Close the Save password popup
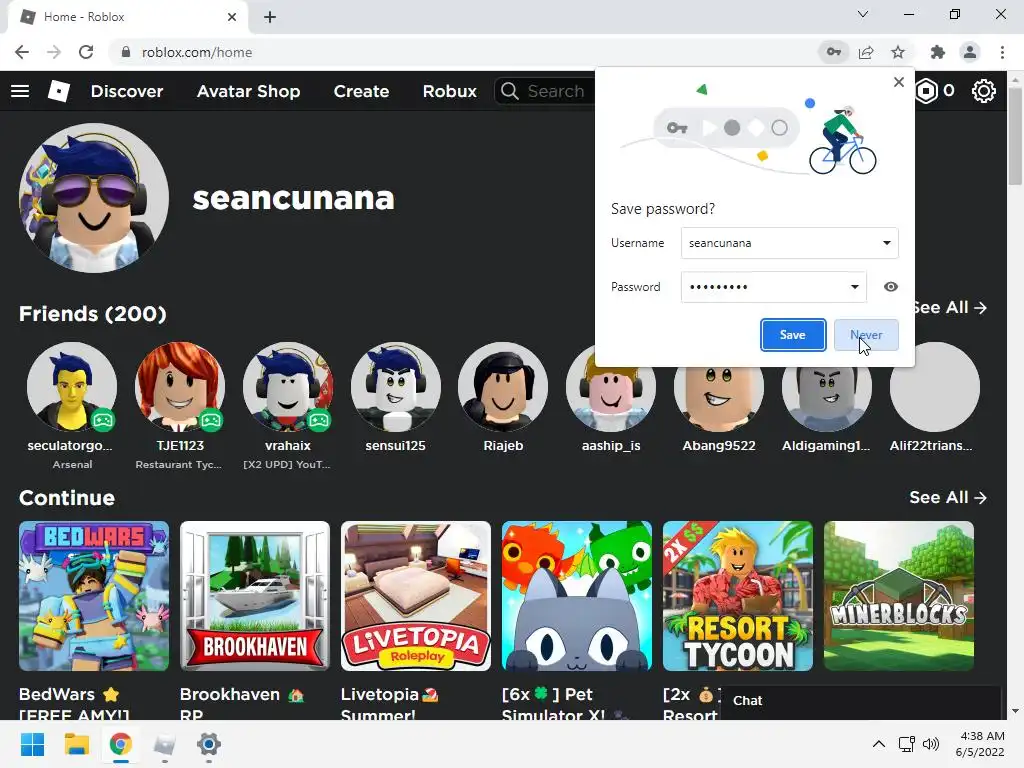Image resolution: width=1024 pixels, height=768 pixels. coord(899,82)
